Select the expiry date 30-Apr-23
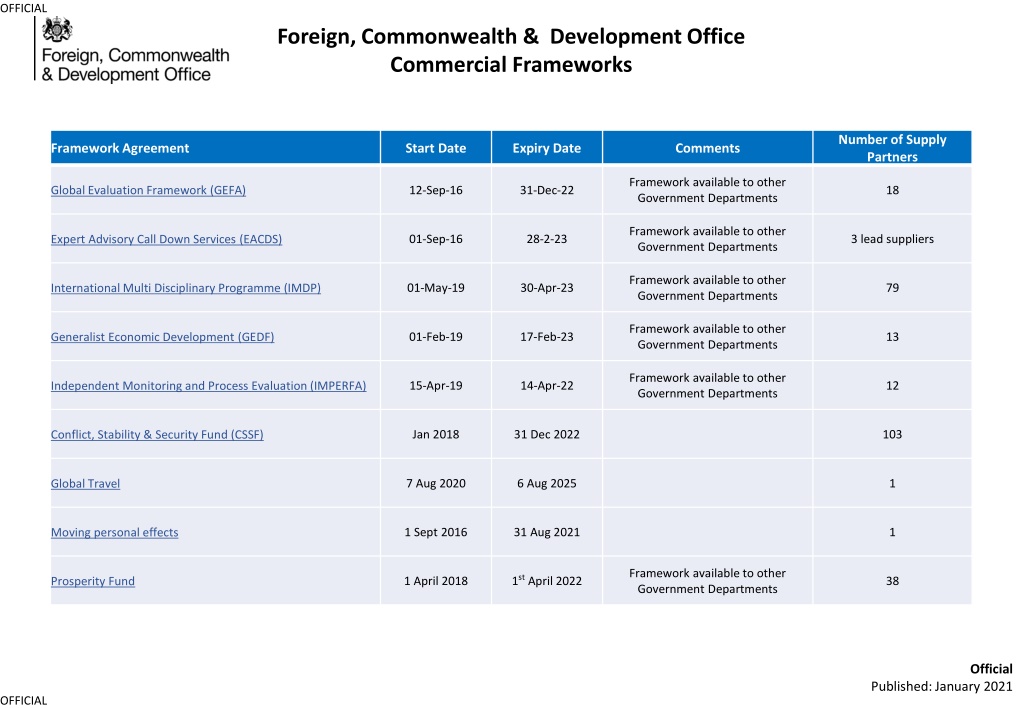1023x708 pixels. (547, 288)
